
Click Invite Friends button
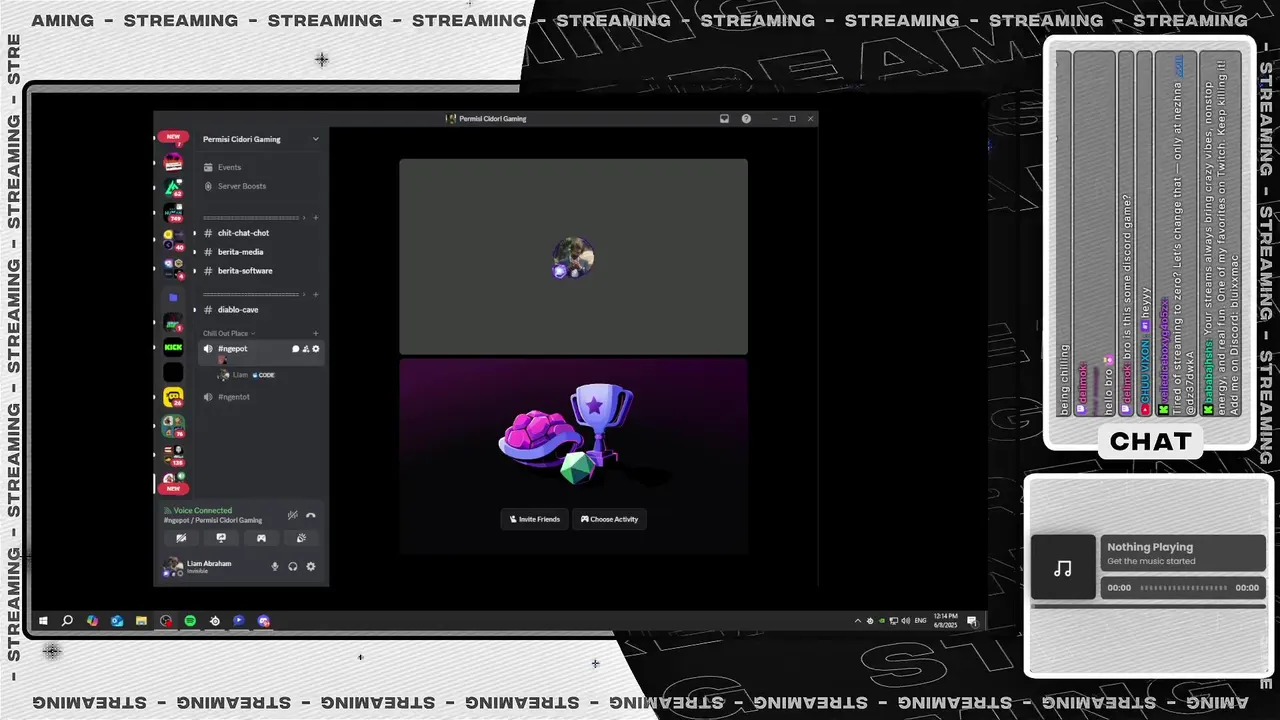click(x=535, y=519)
